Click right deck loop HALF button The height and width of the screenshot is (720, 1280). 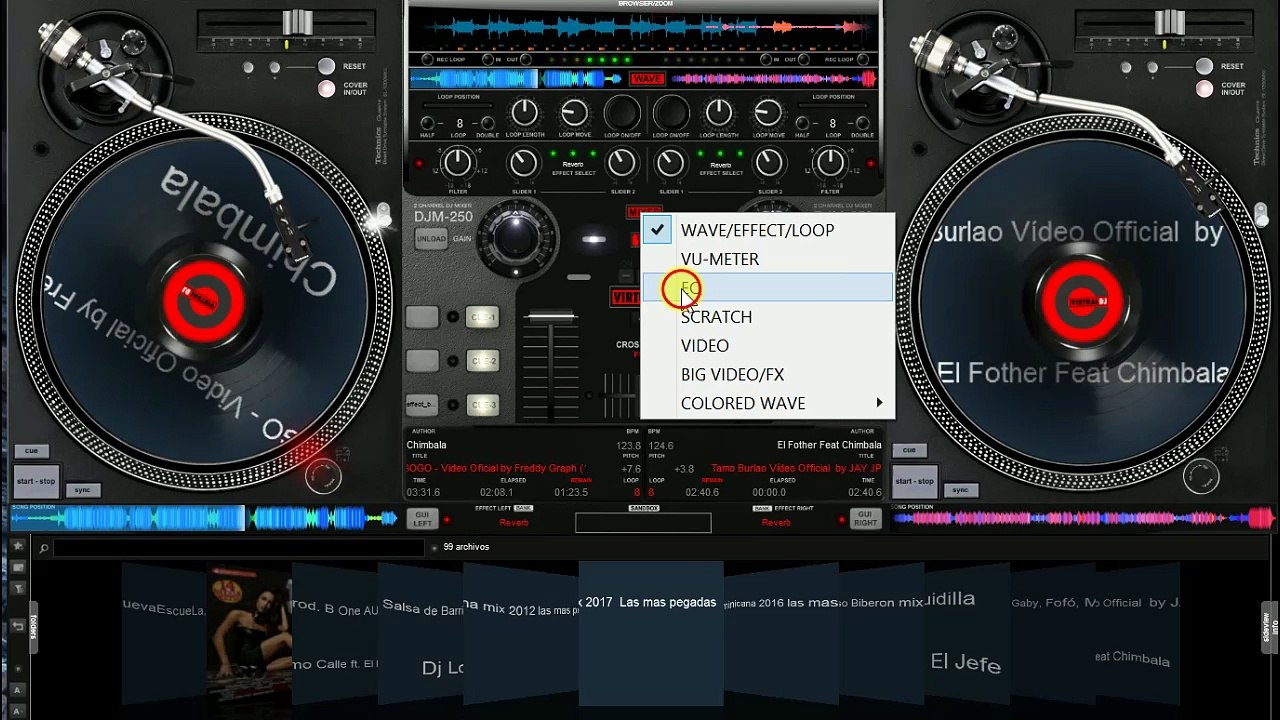click(x=803, y=124)
